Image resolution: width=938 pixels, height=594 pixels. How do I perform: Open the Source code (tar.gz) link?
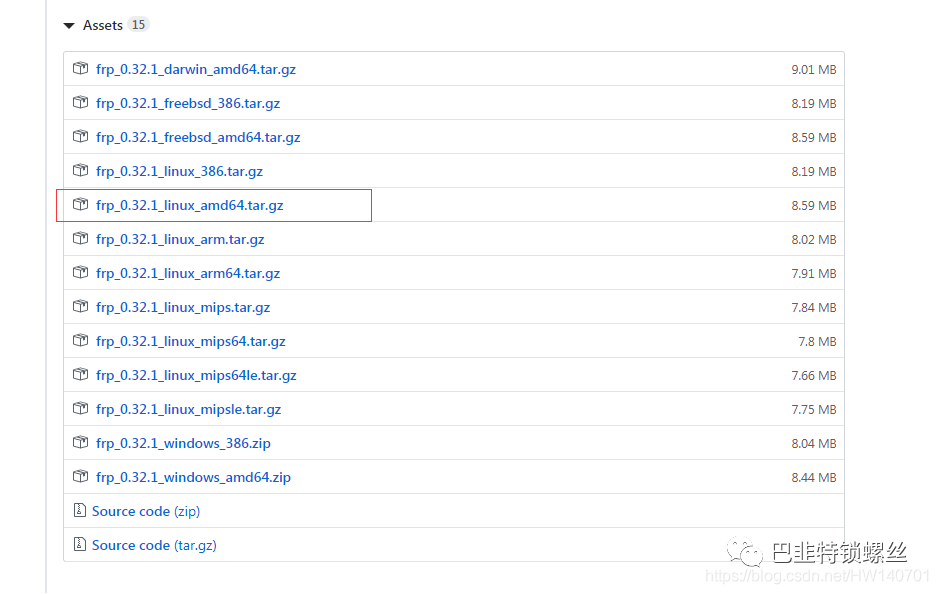(x=154, y=546)
